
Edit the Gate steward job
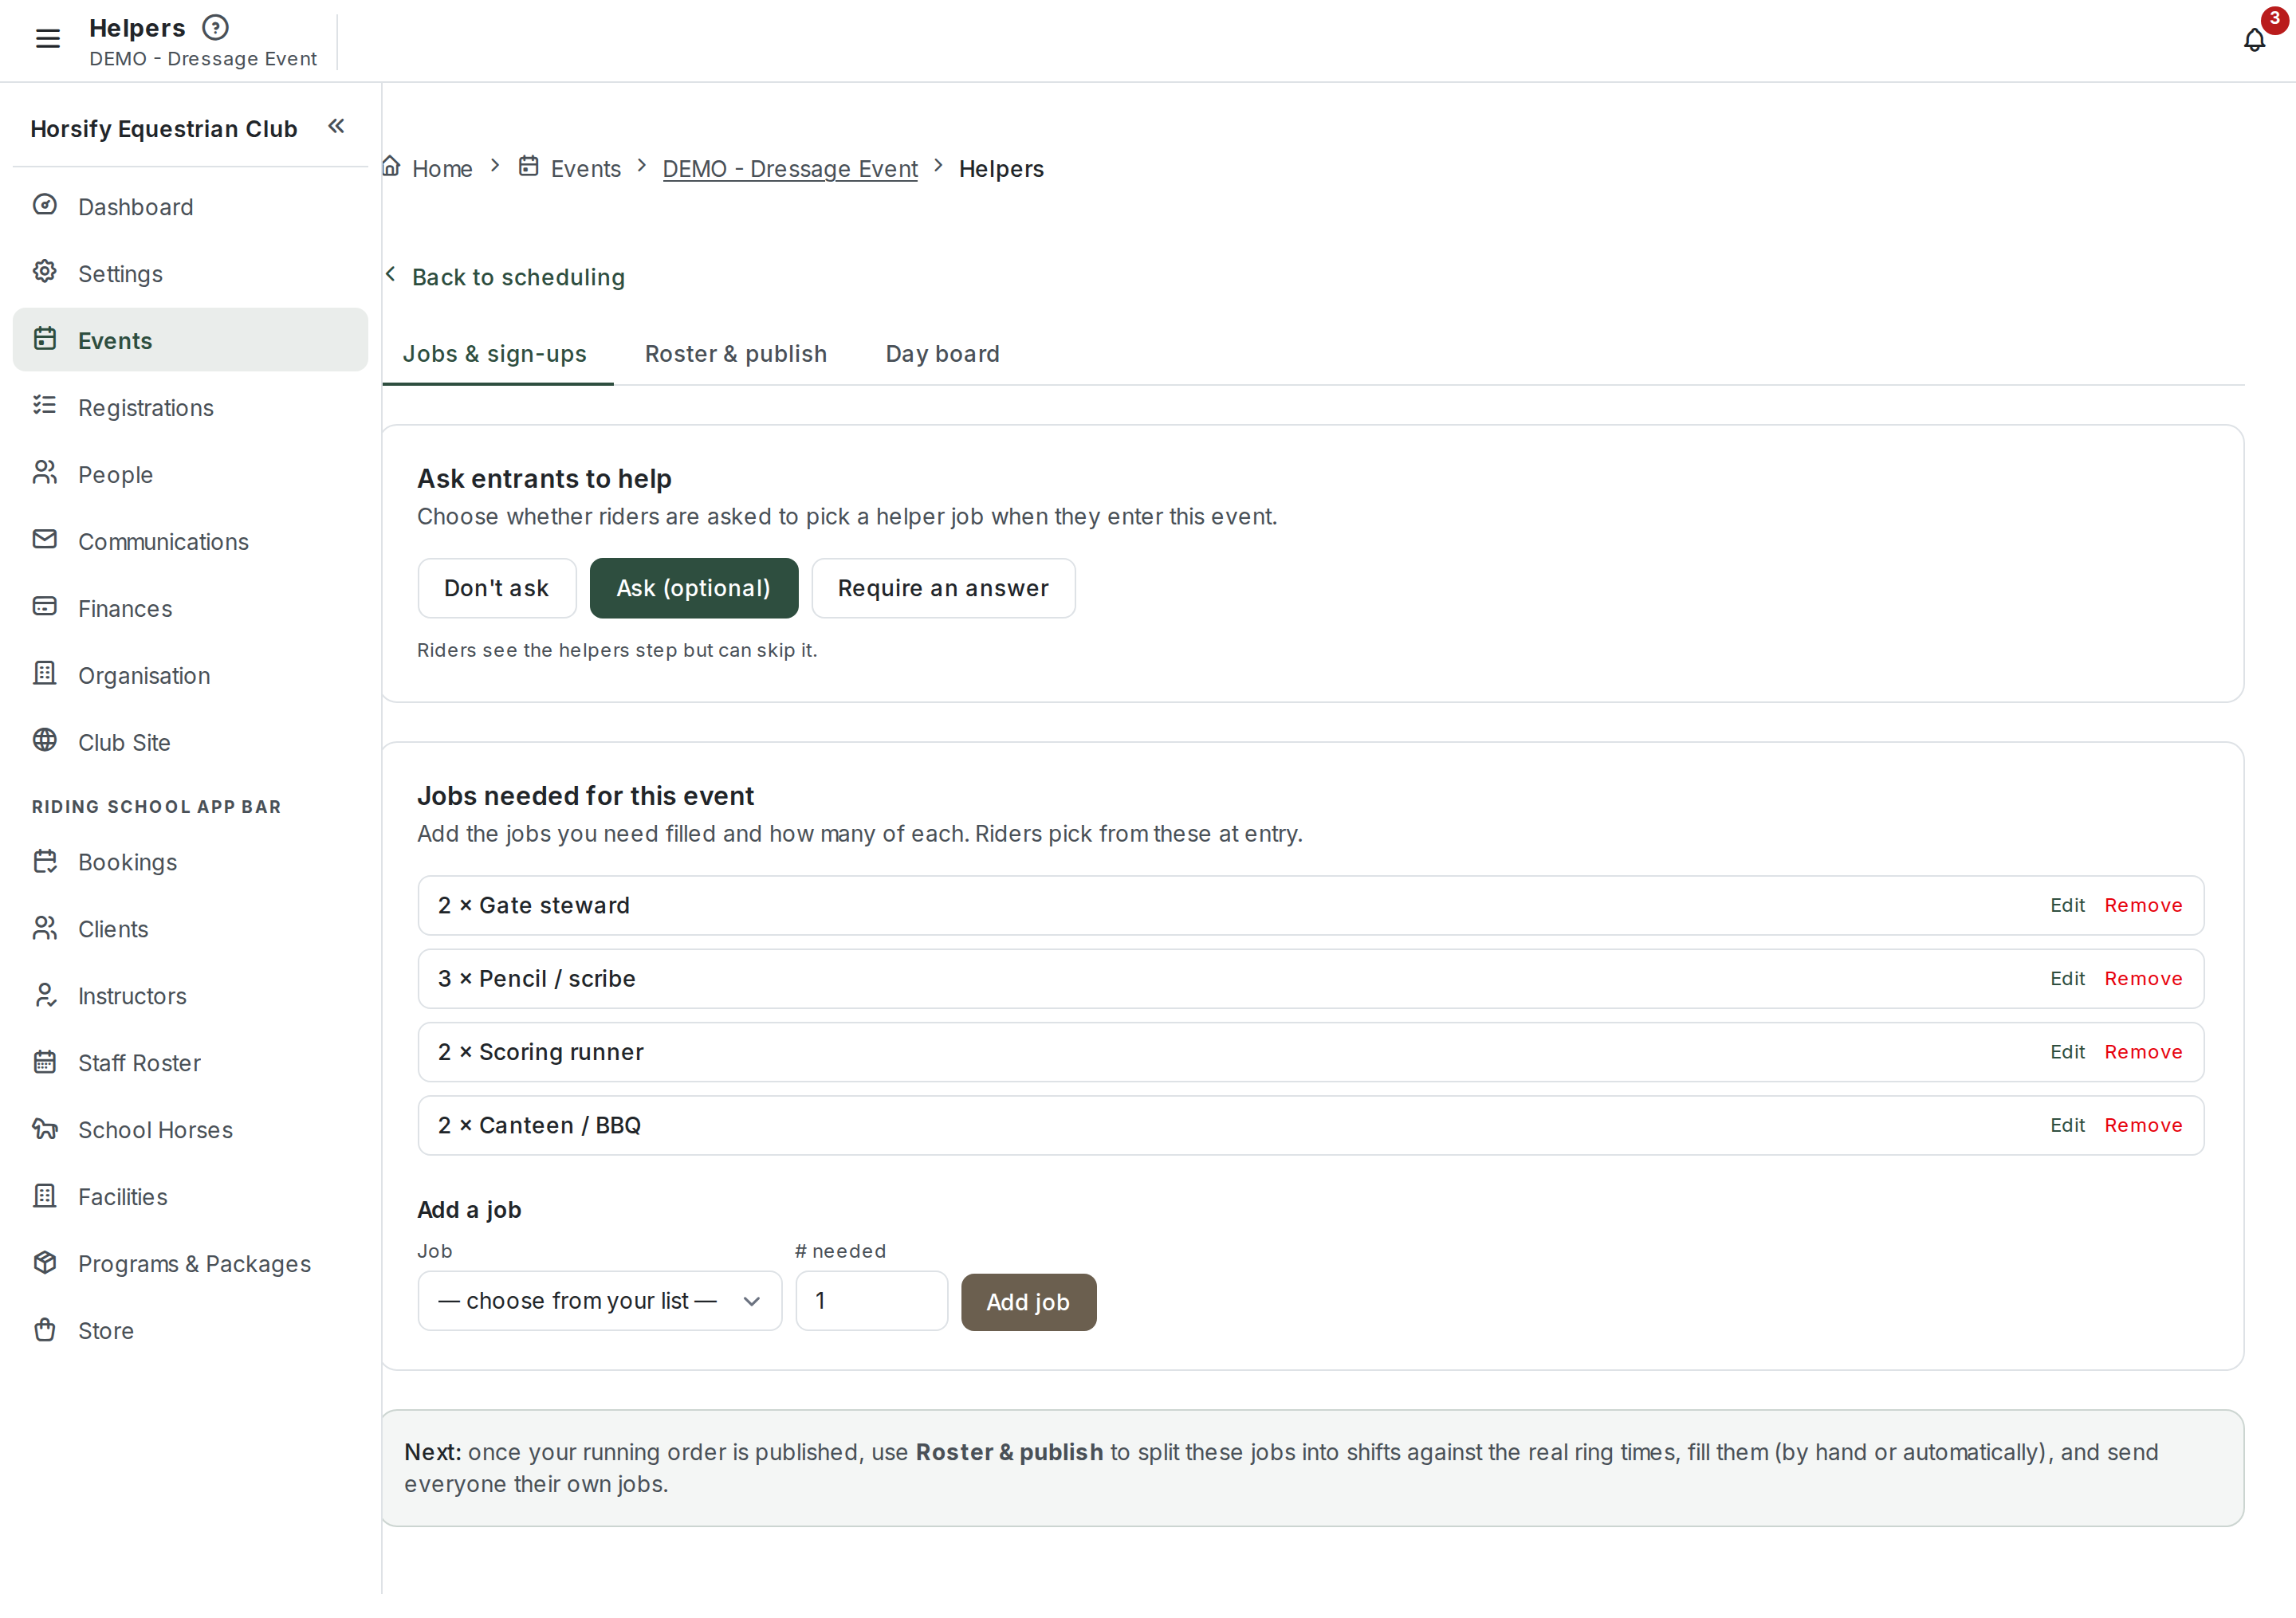(x=2067, y=906)
